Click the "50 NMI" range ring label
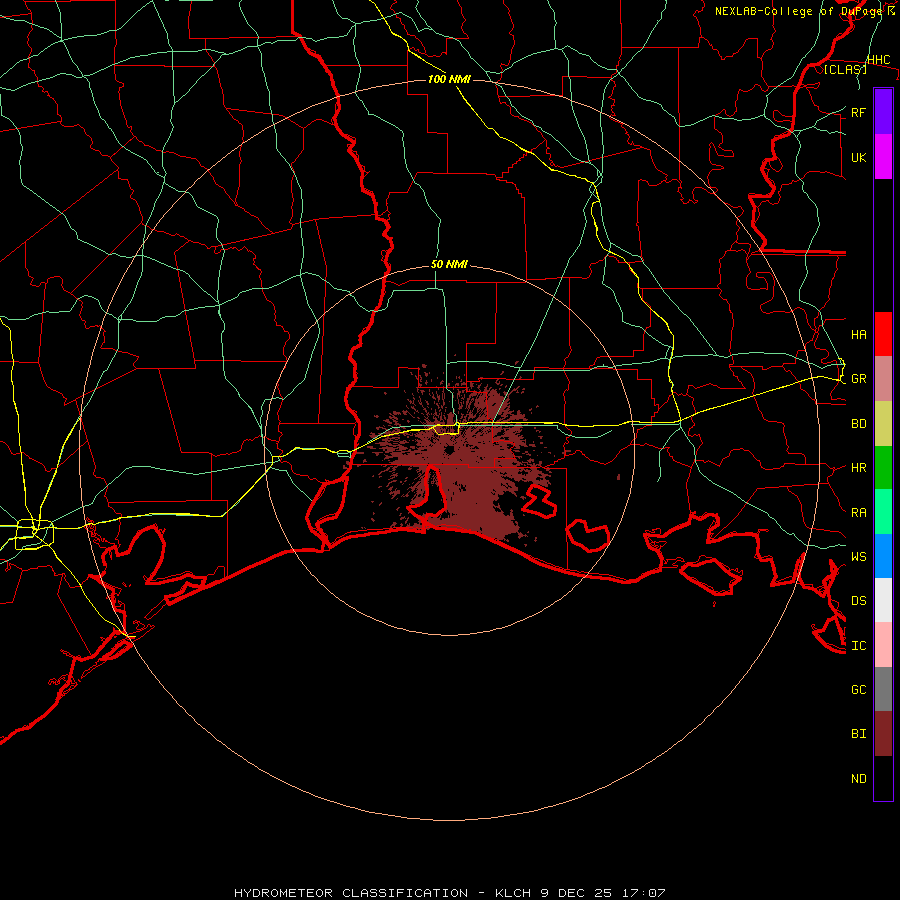This screenshot has width=900, height=900. pos(449,264)
